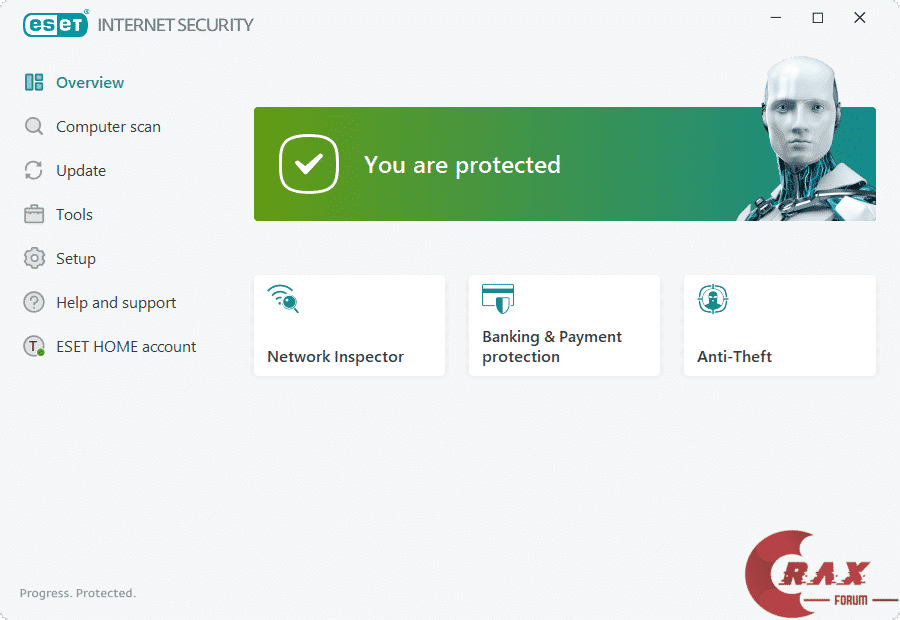This screenshot has width=900, height=620.
Task: Click the Computer scan magnifier icon
Action: coord(34,127)
